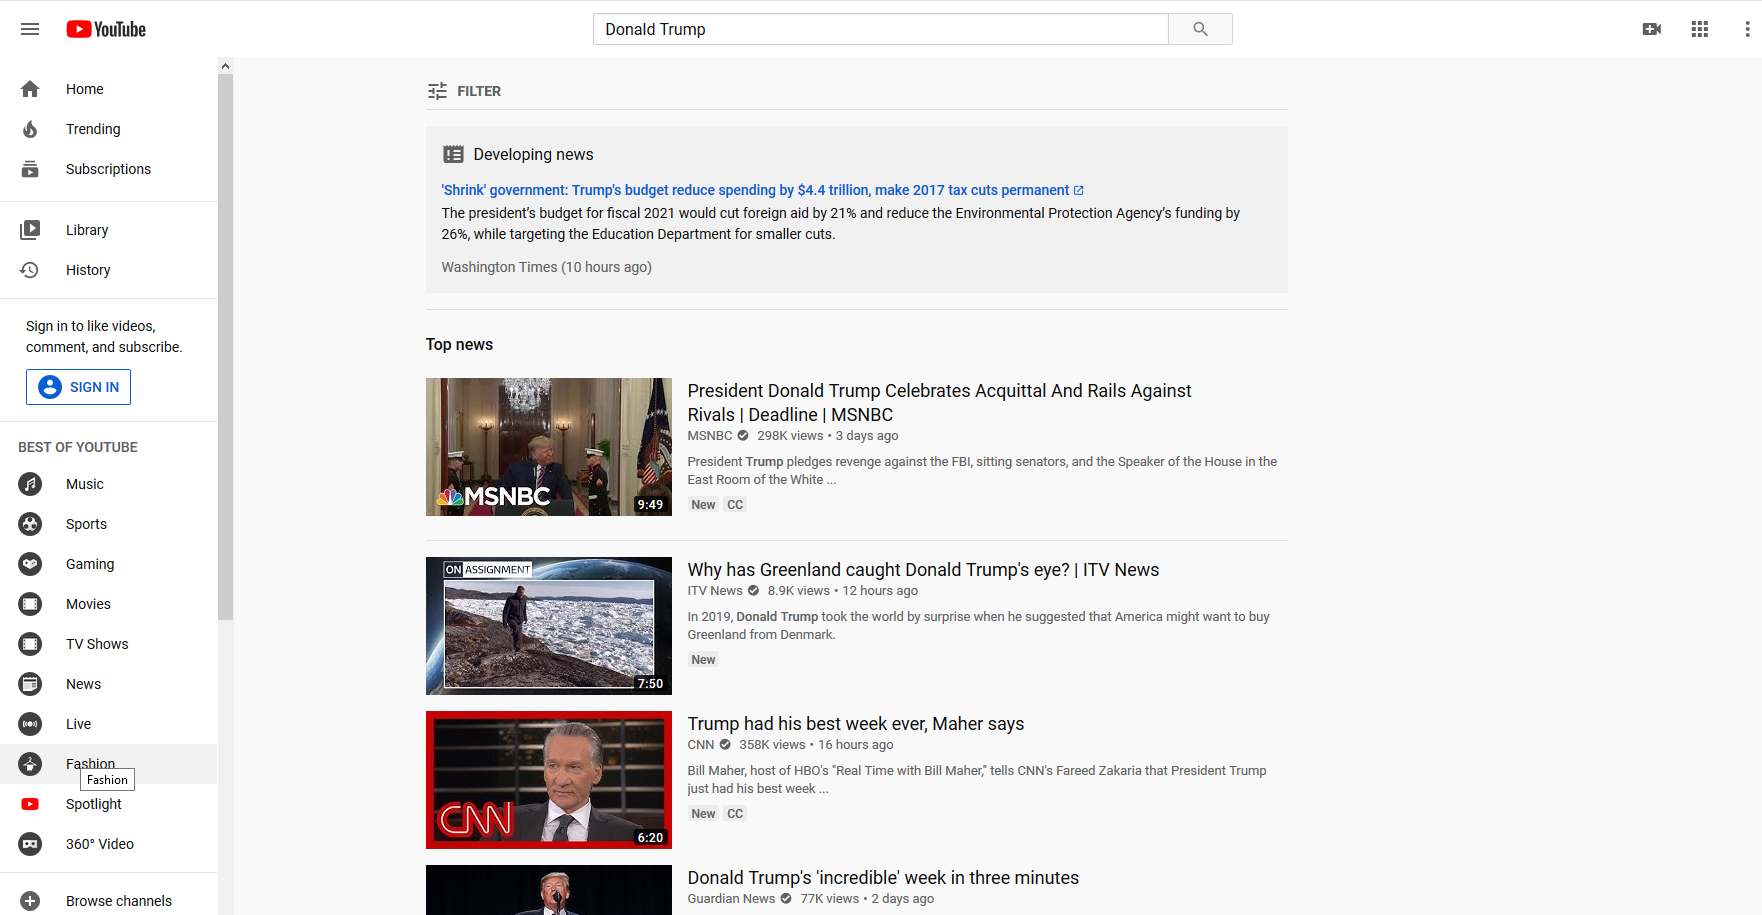This screenshot has height=915, width=1762.
Task: Click external link icon after budget headline
Action: pyautogui.click(x=1078, y=190)
